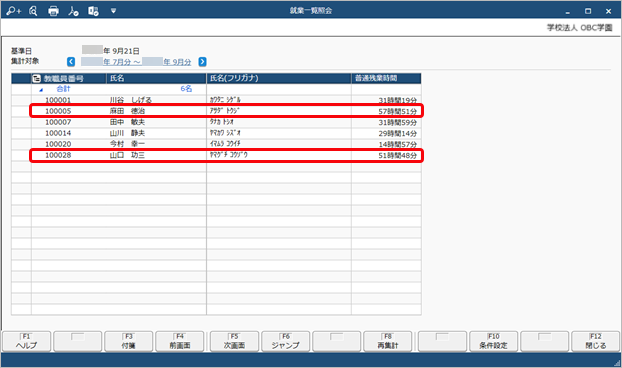Image resolution: width=622 pixels, height=368 pixels.
Task: Click overtime value 51時間48分
Action: click(x=397, y=155)
